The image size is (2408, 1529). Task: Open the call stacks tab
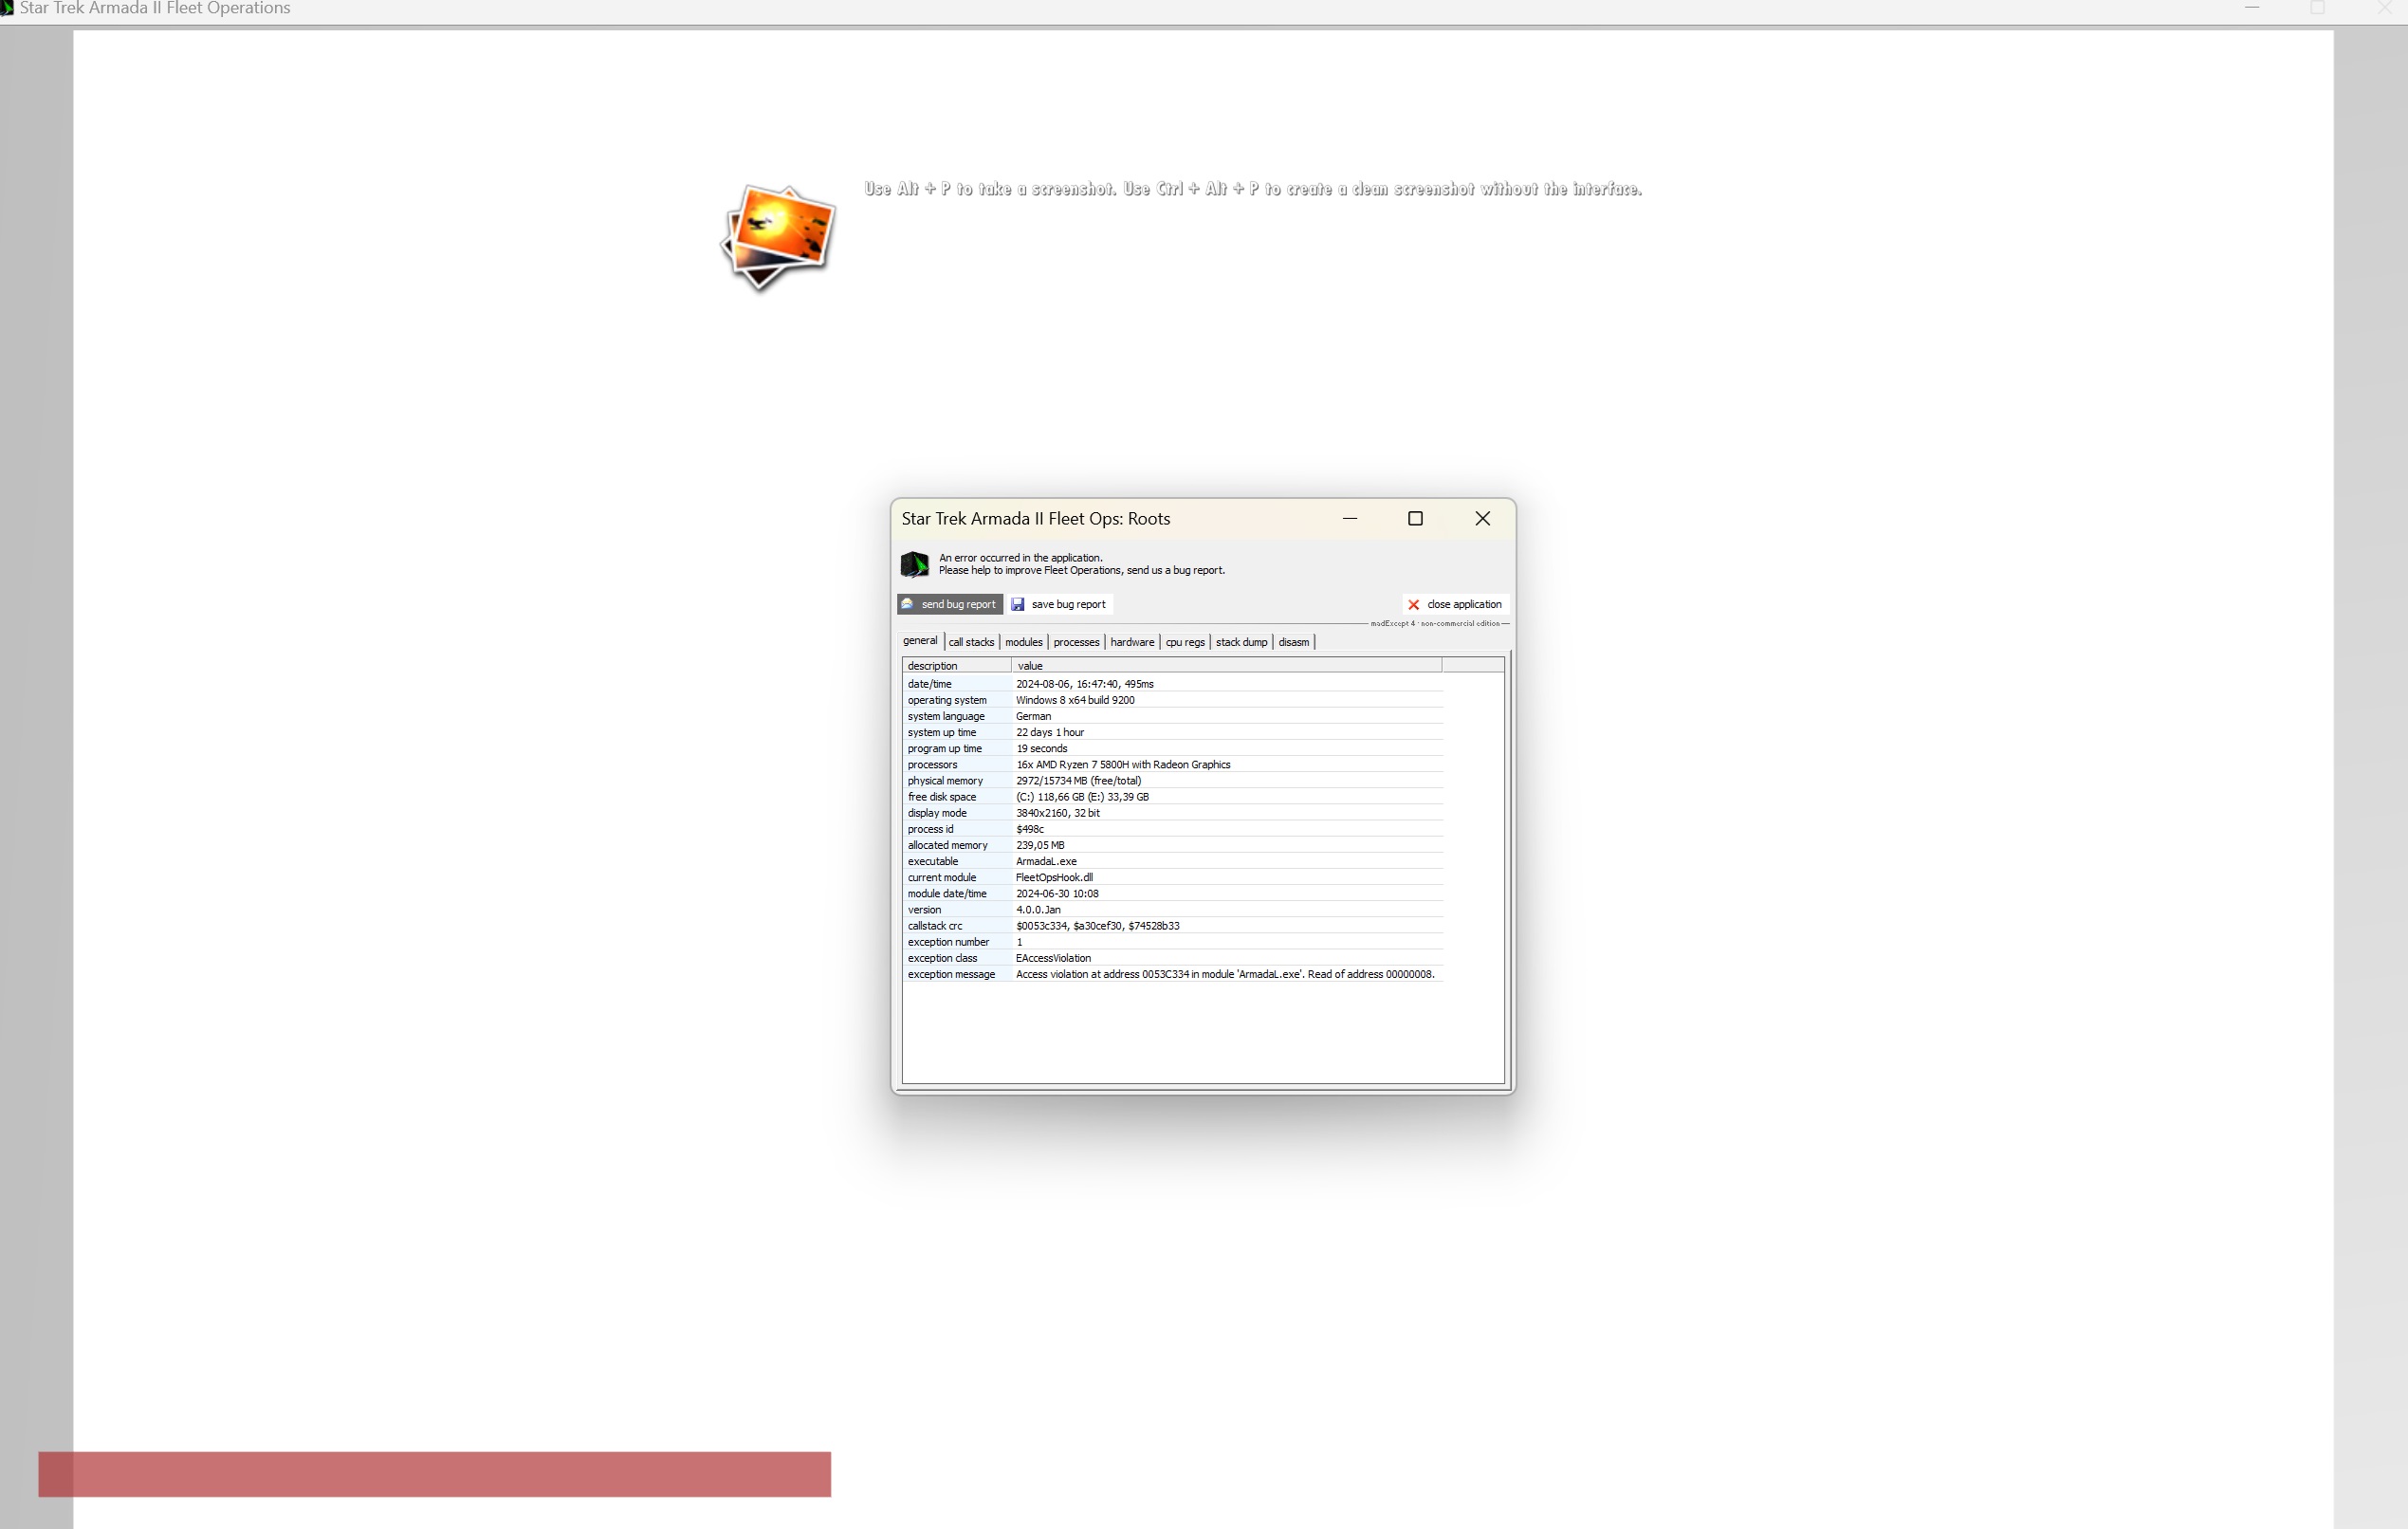click(x=971, y=642)
